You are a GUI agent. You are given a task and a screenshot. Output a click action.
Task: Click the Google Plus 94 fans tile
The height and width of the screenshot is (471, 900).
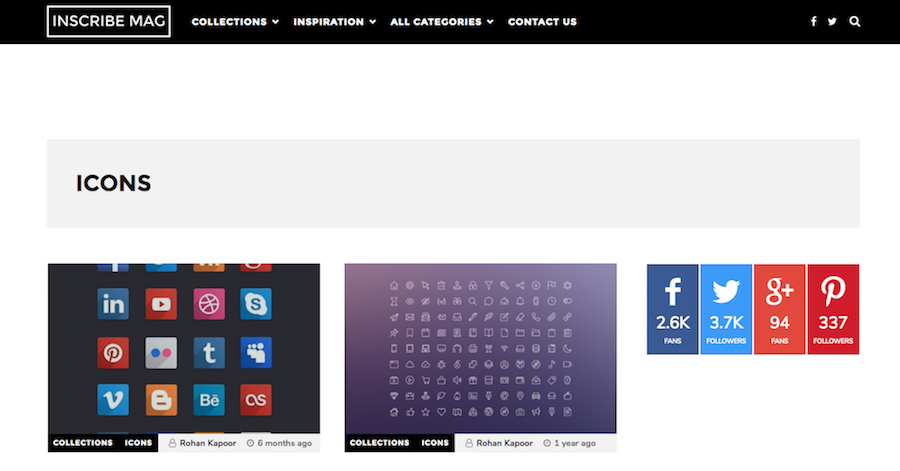(779, 309)
